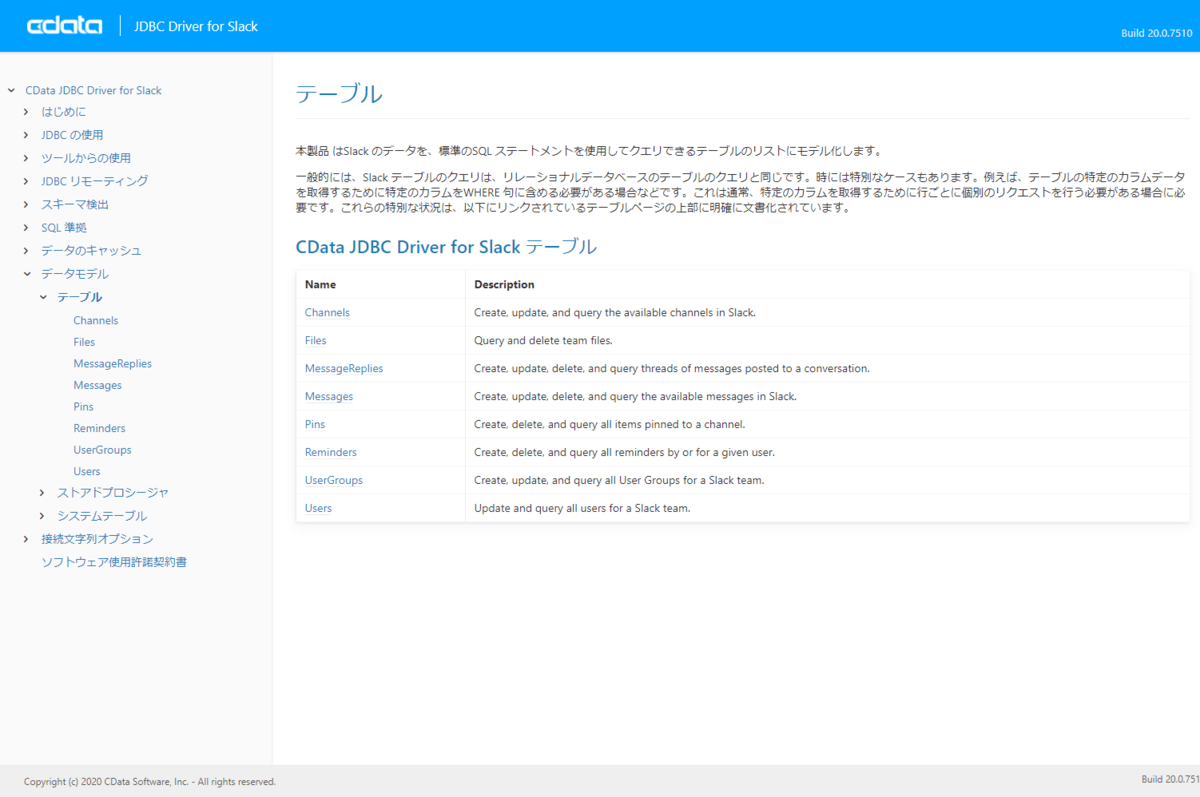Click the CData JDBC Driver for Slack テーブル heading
The height and width of the screenshot is (797, 1200).
[446, 246]
